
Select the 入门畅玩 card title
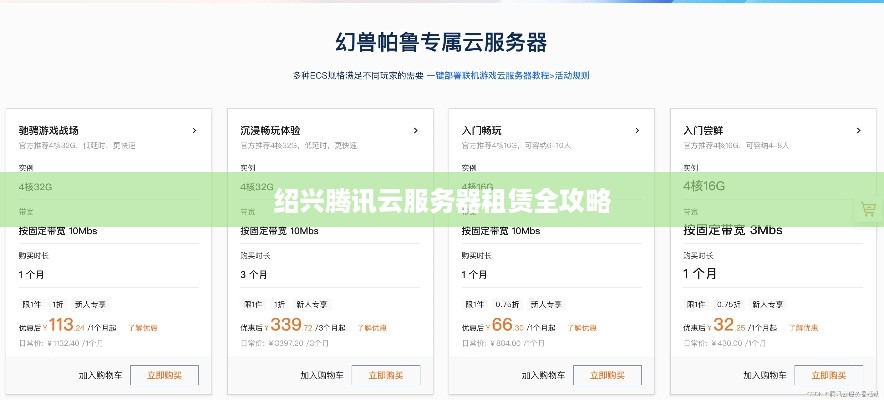point(481,131)
